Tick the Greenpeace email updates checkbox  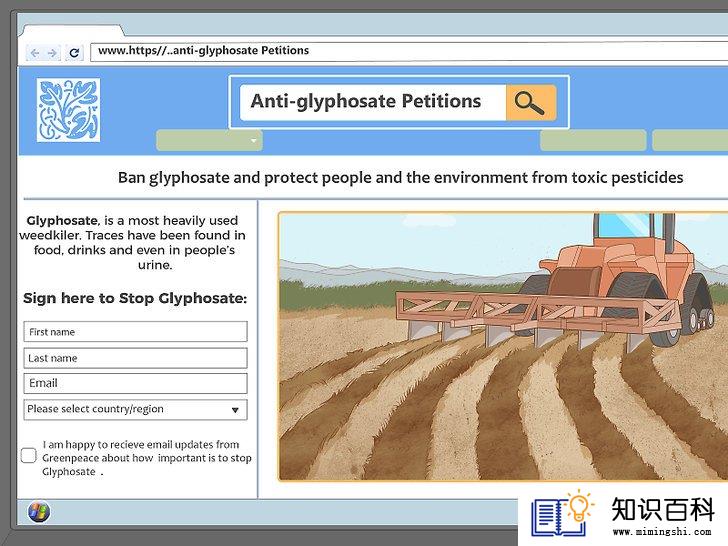(28, 455)
